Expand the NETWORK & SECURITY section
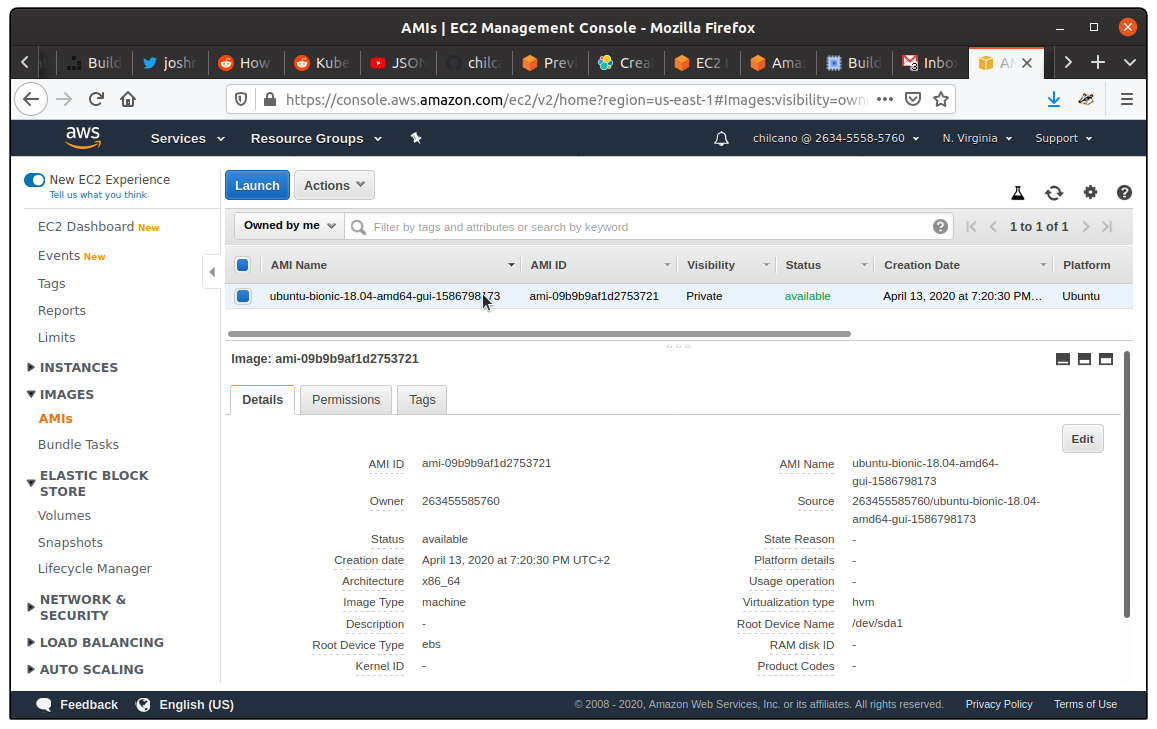 pyautogui.click(x=77, y=607)
